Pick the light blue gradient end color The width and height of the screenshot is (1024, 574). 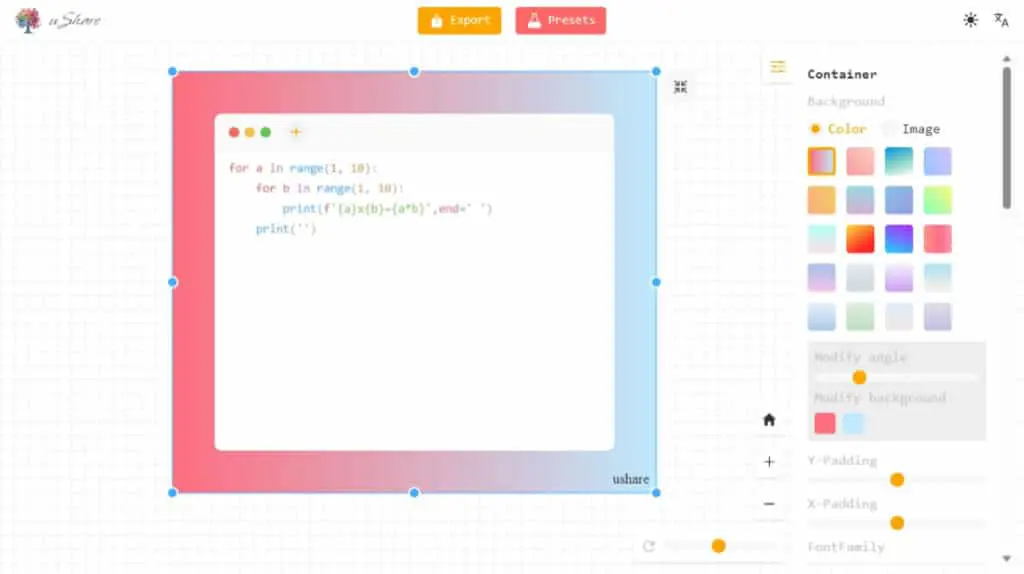coord(853,423)
